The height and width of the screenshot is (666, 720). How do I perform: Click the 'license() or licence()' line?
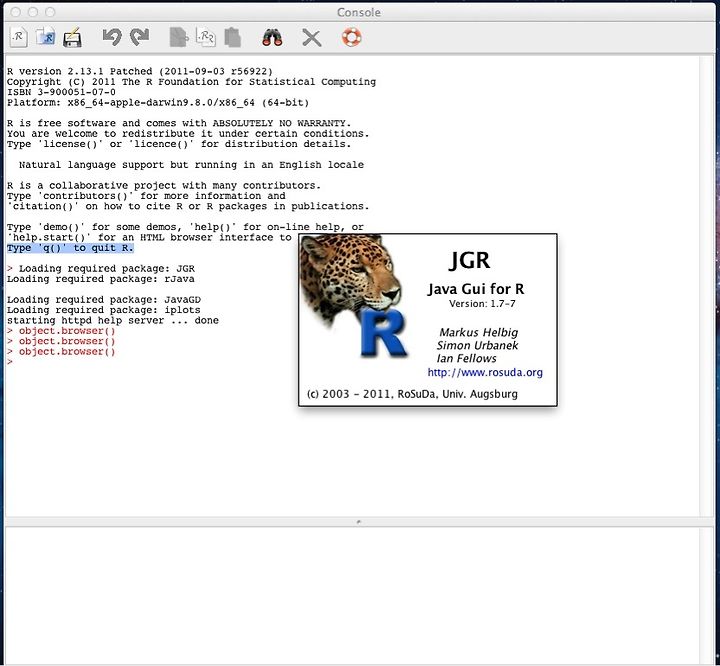pos(179,144)
